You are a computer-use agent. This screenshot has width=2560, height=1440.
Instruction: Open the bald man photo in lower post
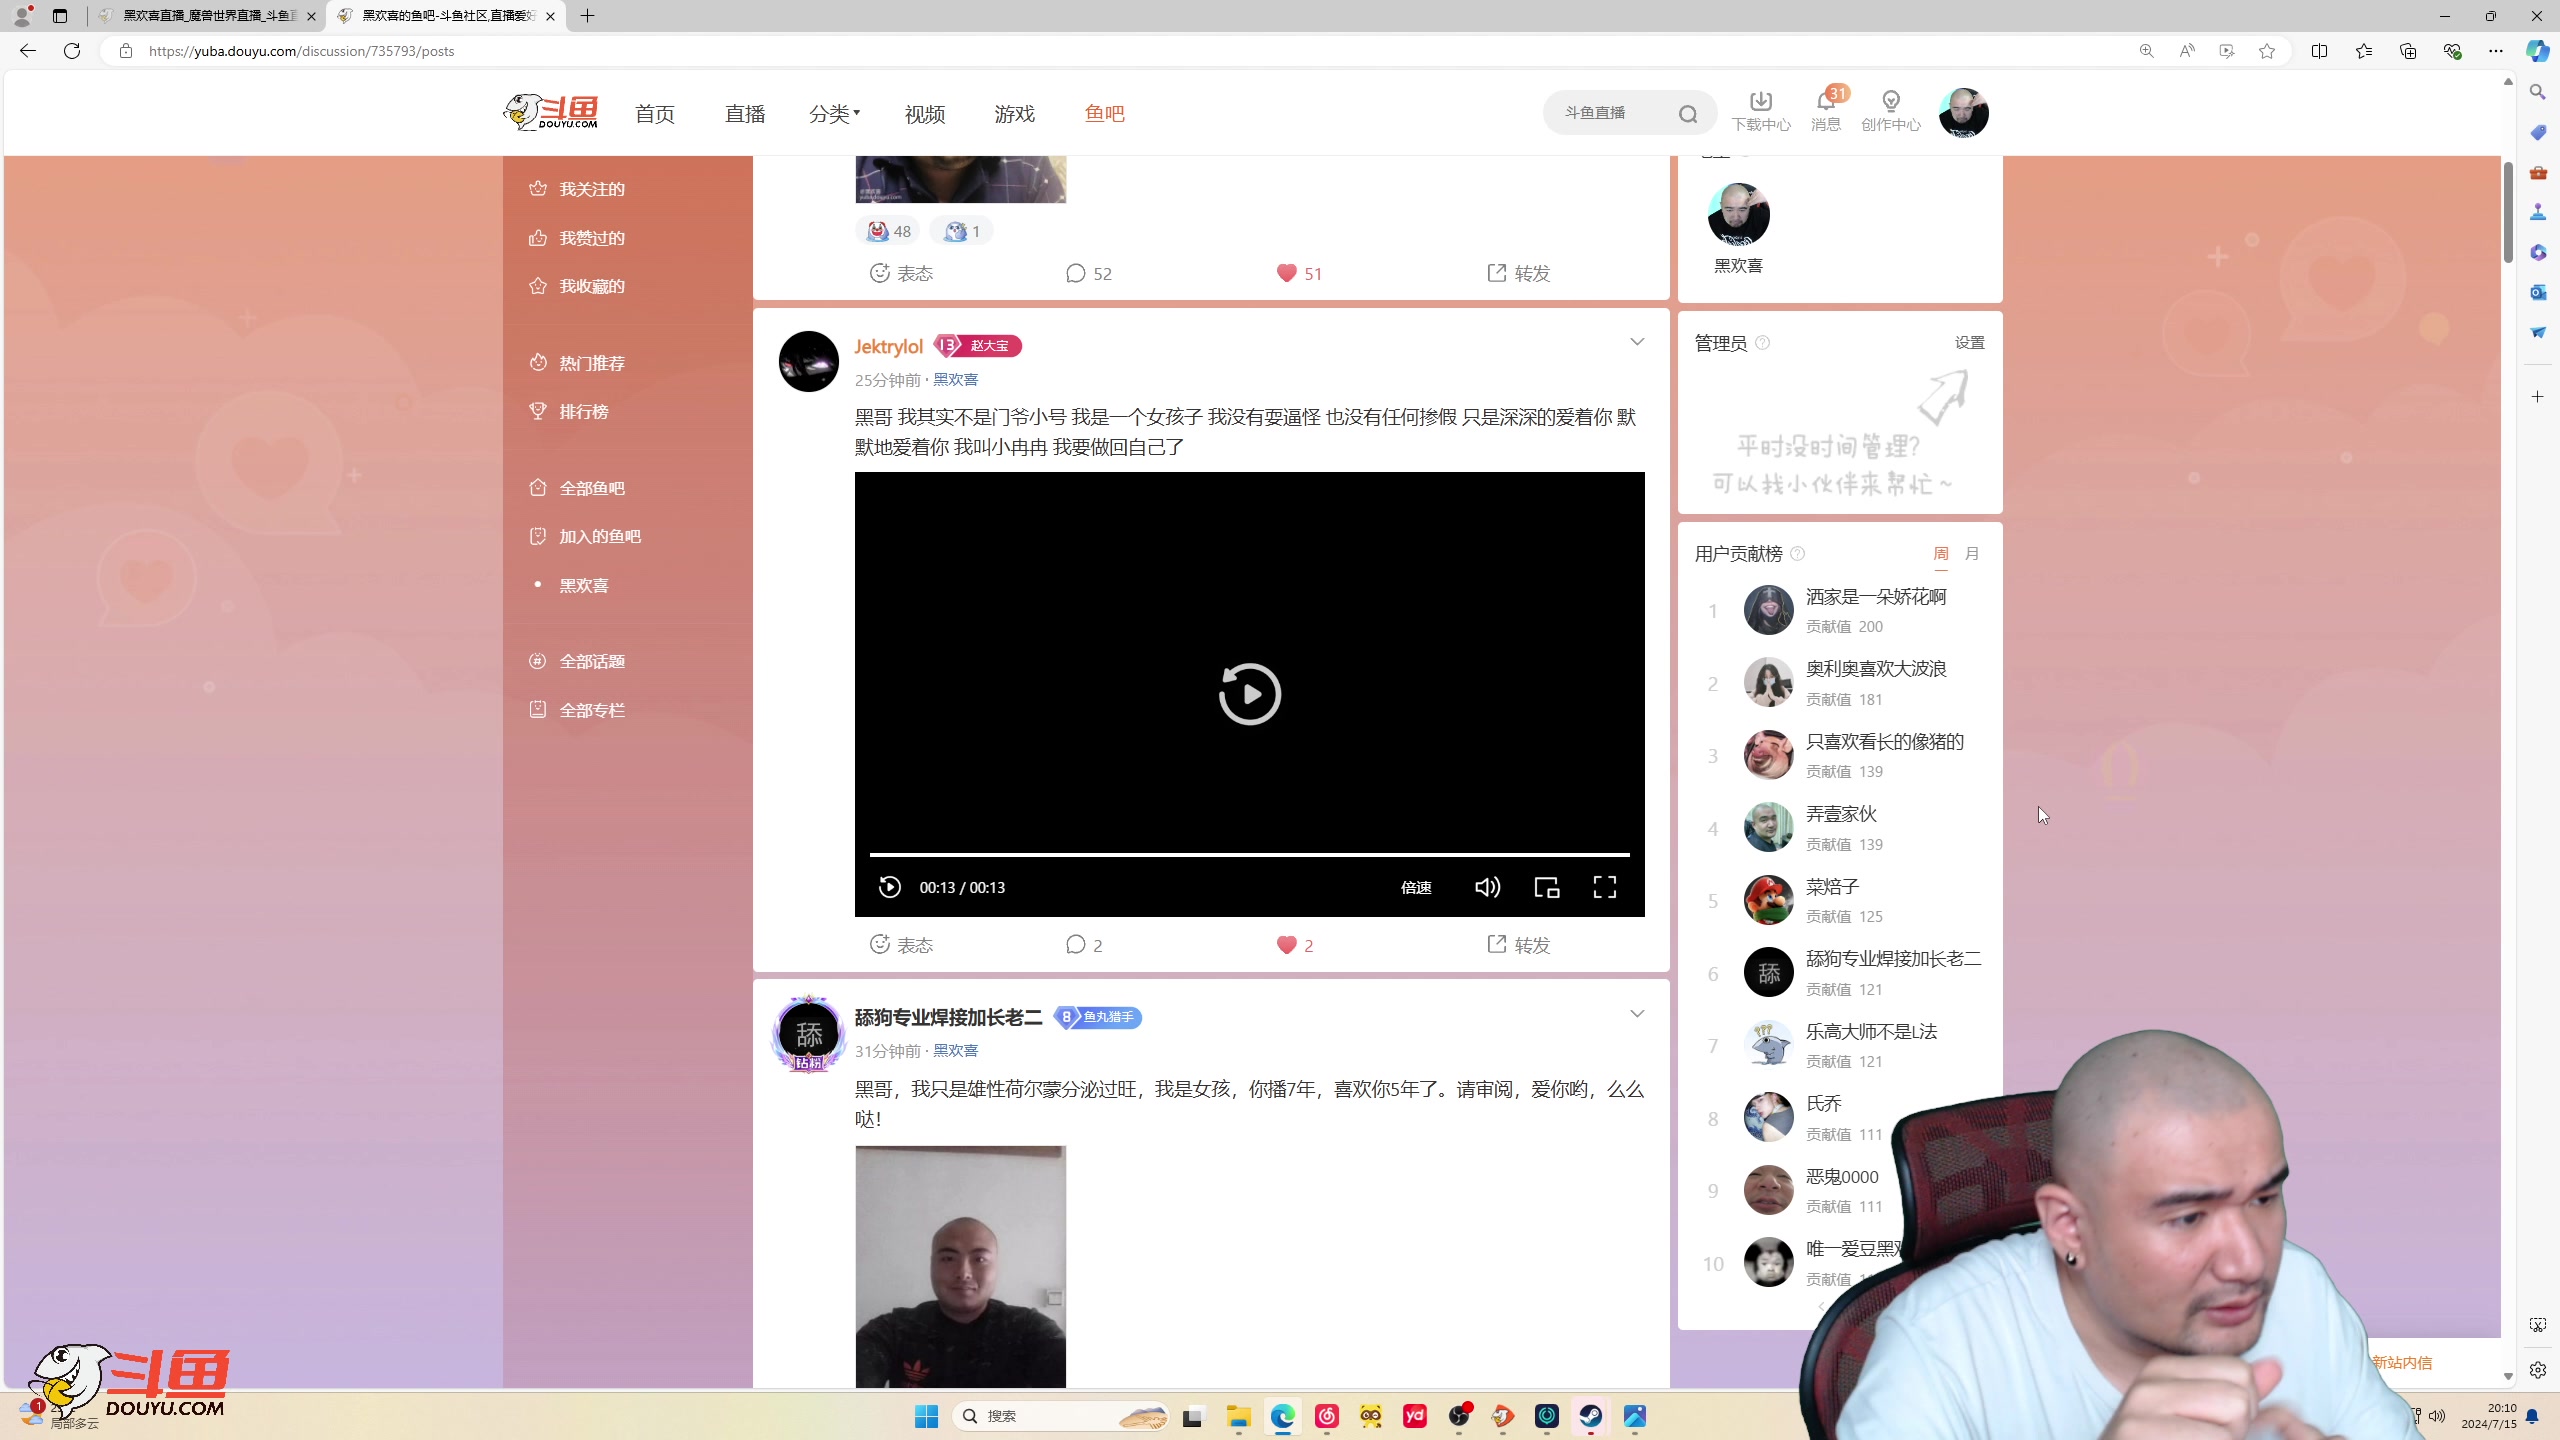960,1266
